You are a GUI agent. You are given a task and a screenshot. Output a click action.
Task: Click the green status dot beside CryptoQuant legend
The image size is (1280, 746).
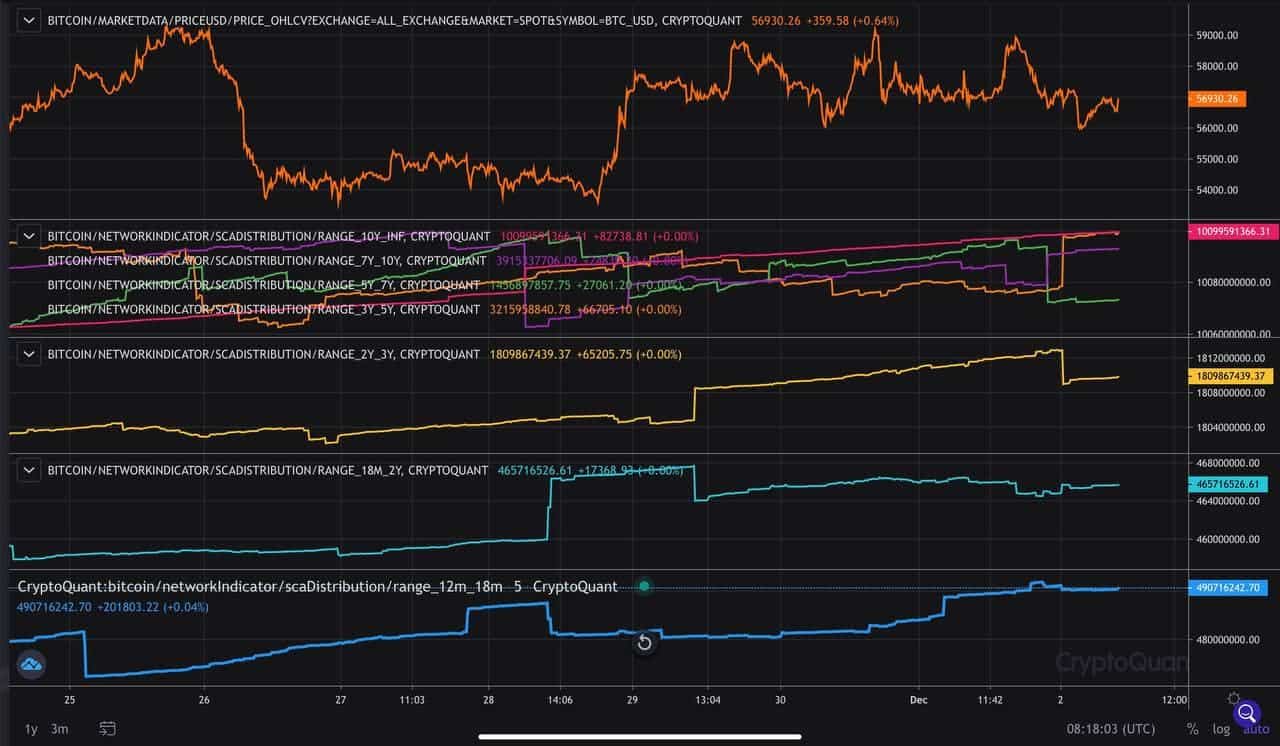click(644, 586)
